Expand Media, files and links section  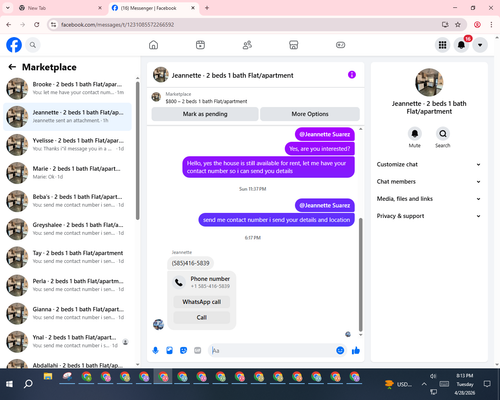(429, 199)
